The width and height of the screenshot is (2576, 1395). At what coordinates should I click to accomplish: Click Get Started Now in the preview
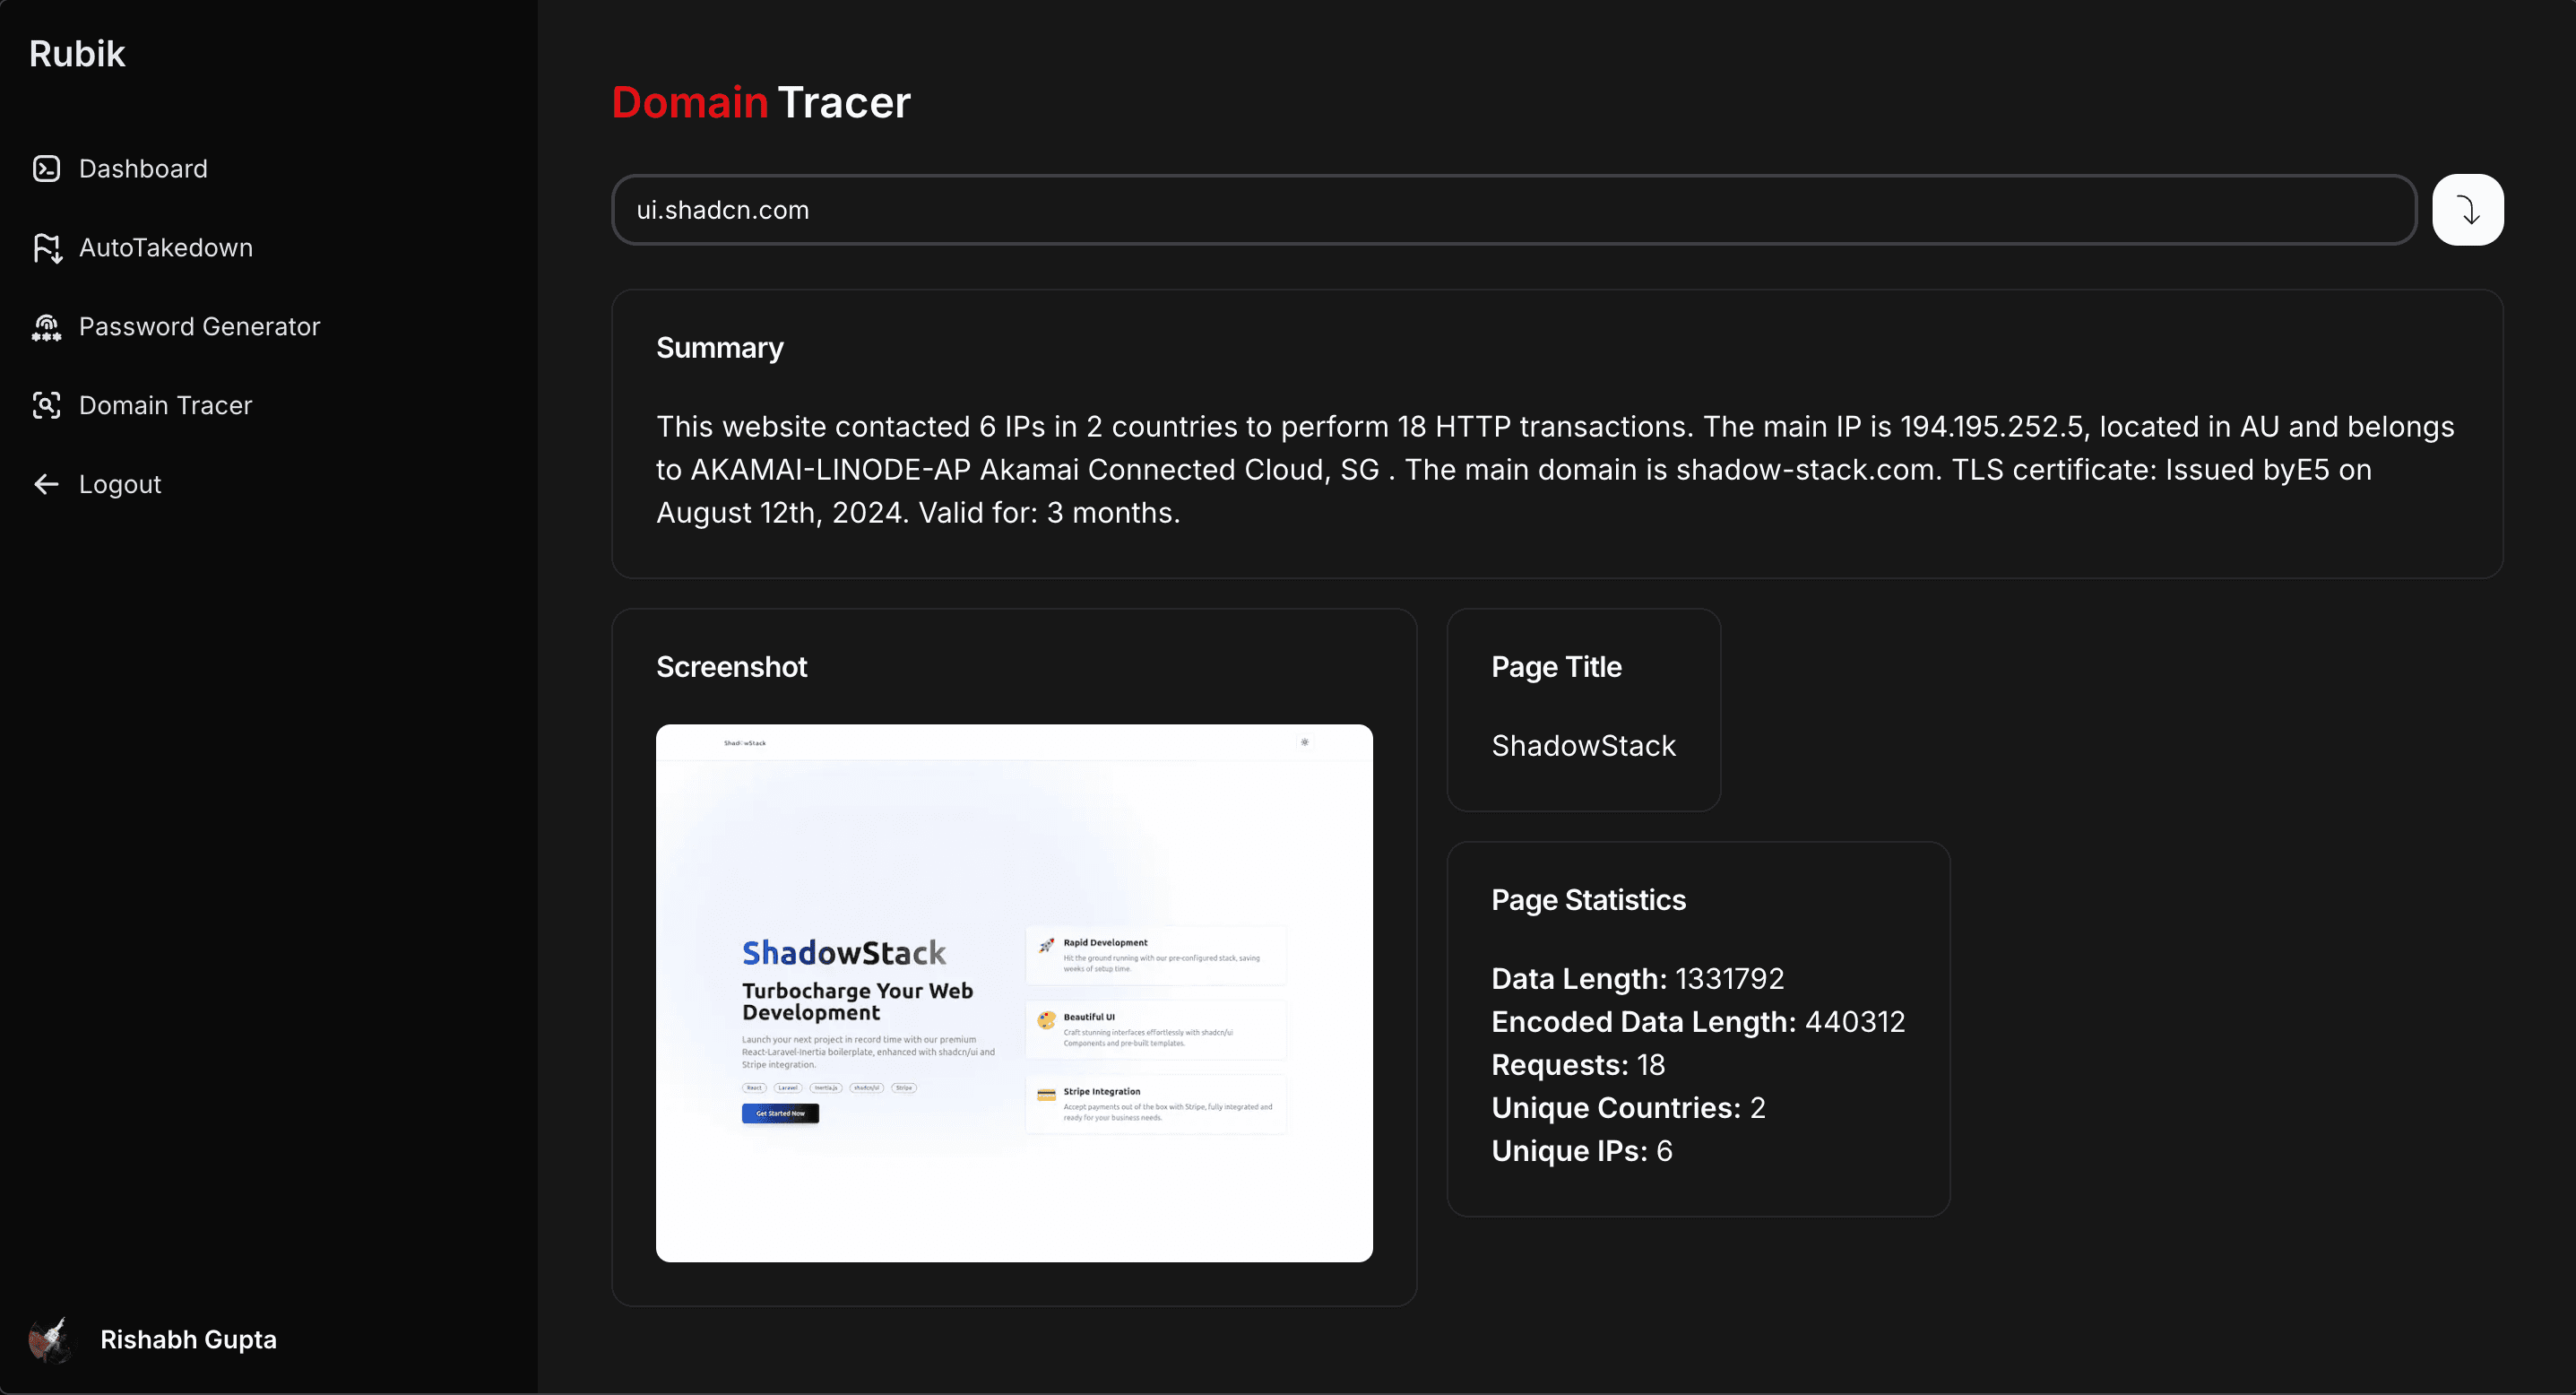pos(780,1113)
